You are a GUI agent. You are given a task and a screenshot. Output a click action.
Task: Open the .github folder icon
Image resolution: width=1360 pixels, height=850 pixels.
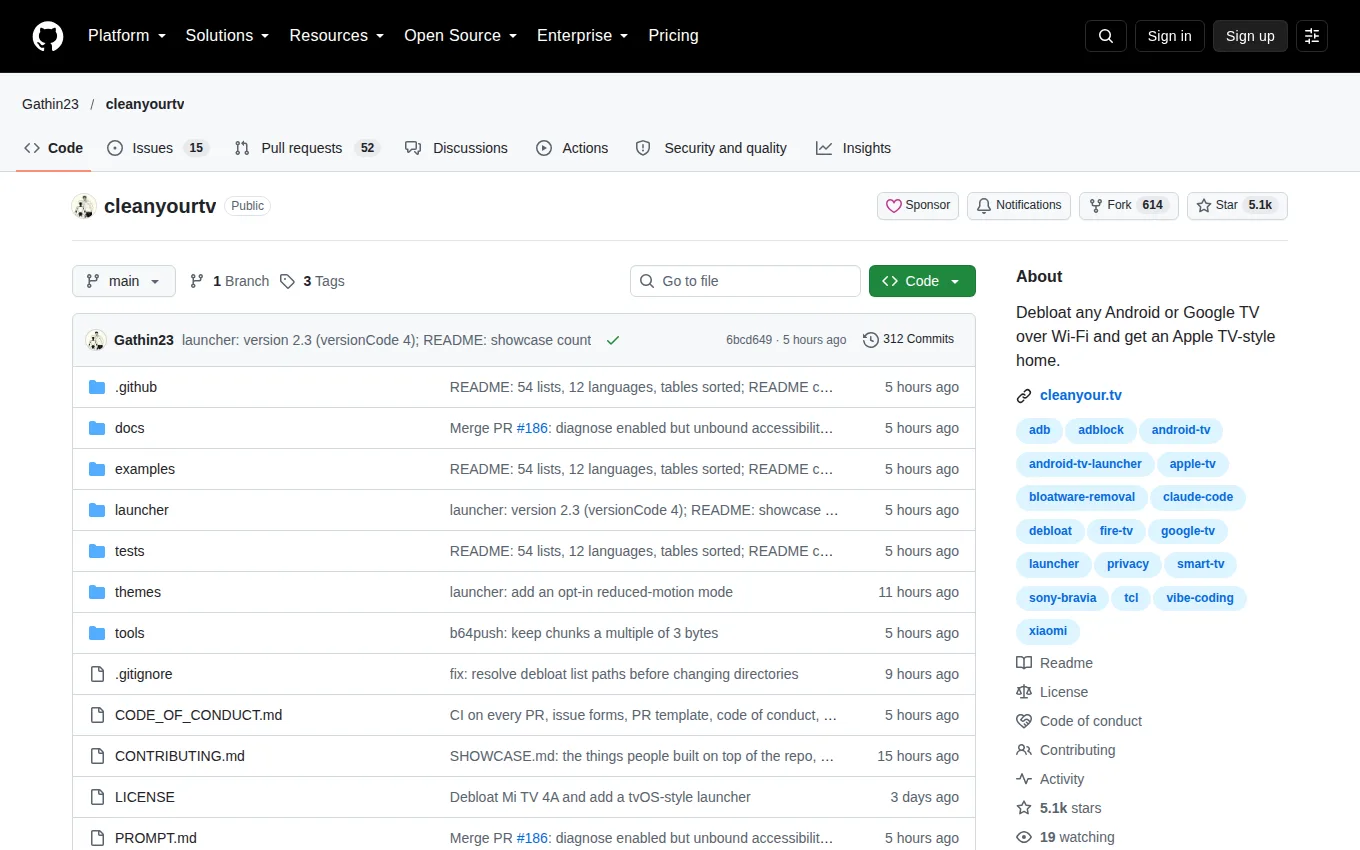[x=97, y=387]
